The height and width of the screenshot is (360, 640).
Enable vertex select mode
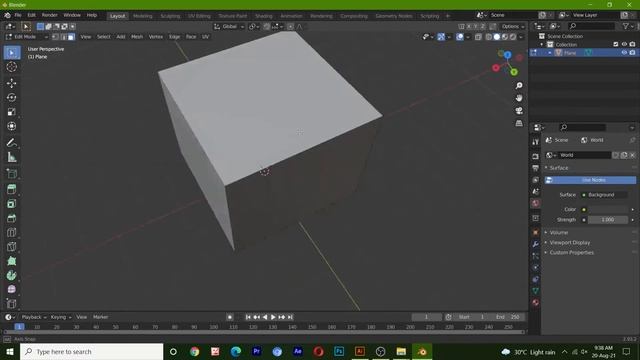[x=55, y=37]
